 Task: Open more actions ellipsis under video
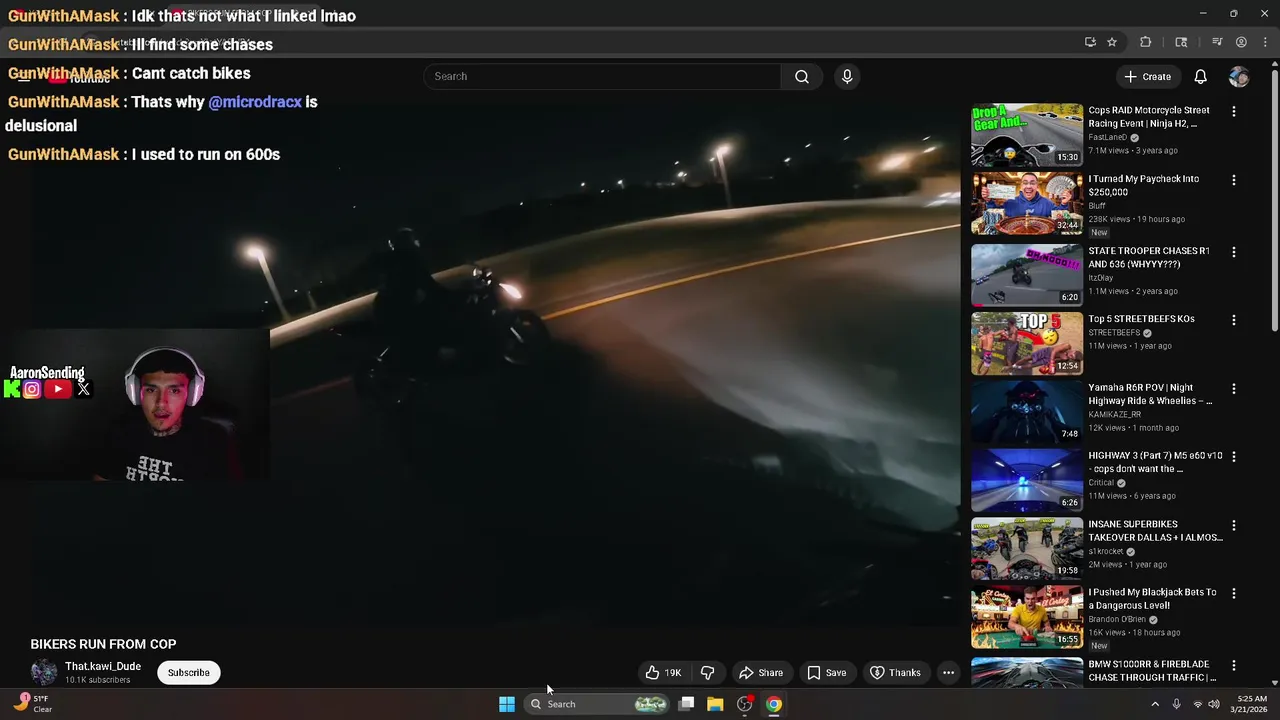tap(948, 673)
